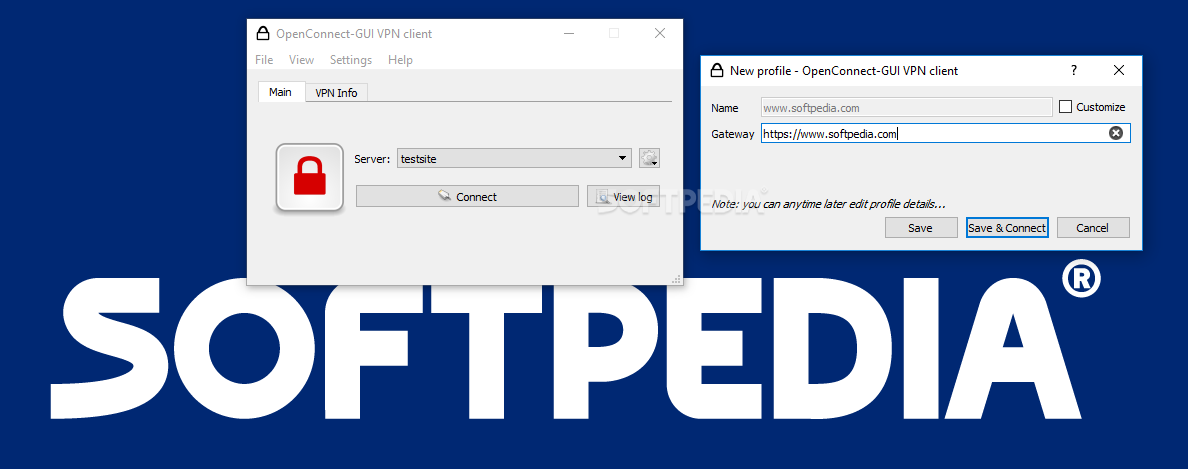This screenshot has width=1188, height=469.
Task: Switch to the VPN Info tab
Action: tap(336, 92)
